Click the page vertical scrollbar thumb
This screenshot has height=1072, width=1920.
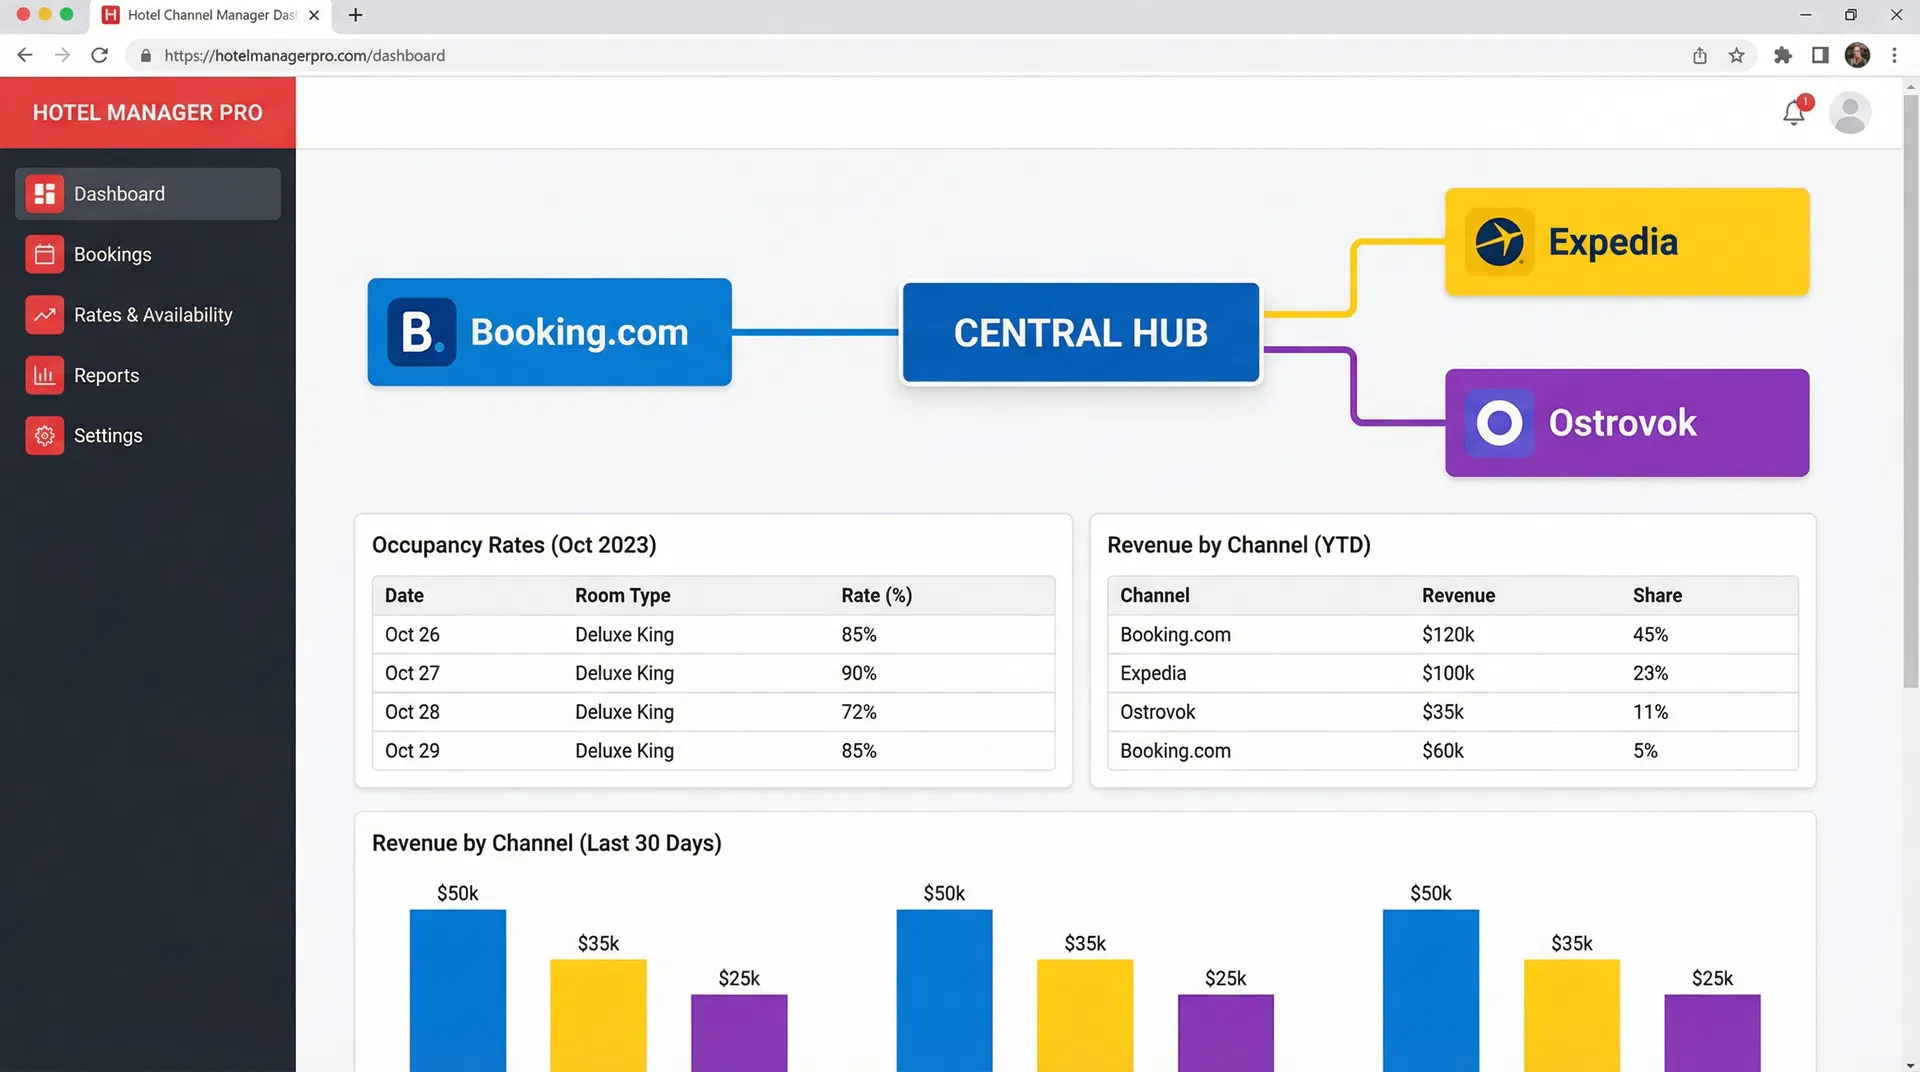tap(1911, 390)
